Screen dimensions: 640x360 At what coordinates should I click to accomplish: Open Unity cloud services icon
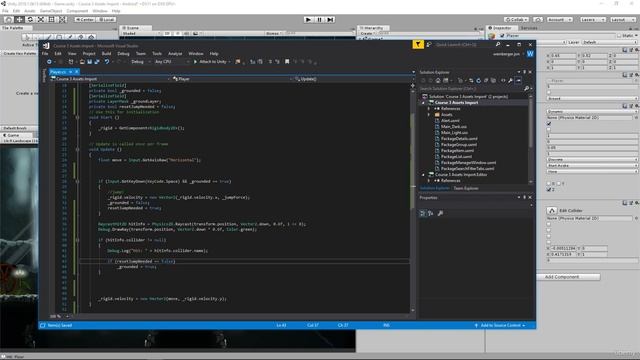[538, 20]
